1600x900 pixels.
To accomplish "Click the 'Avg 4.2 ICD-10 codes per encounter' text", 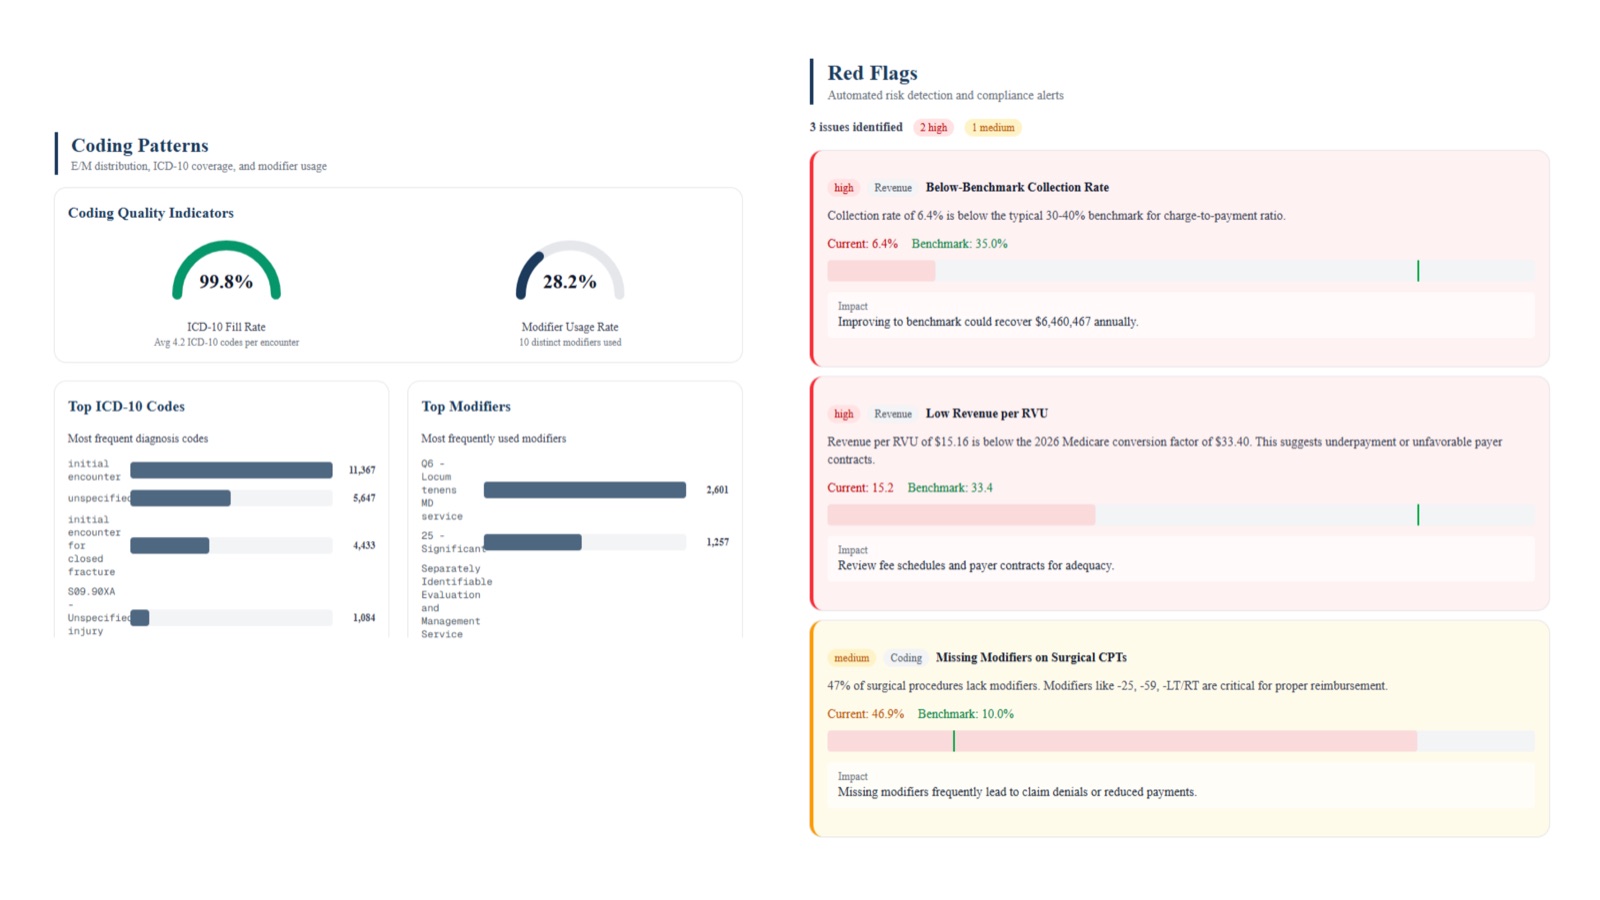I will 226,343.
